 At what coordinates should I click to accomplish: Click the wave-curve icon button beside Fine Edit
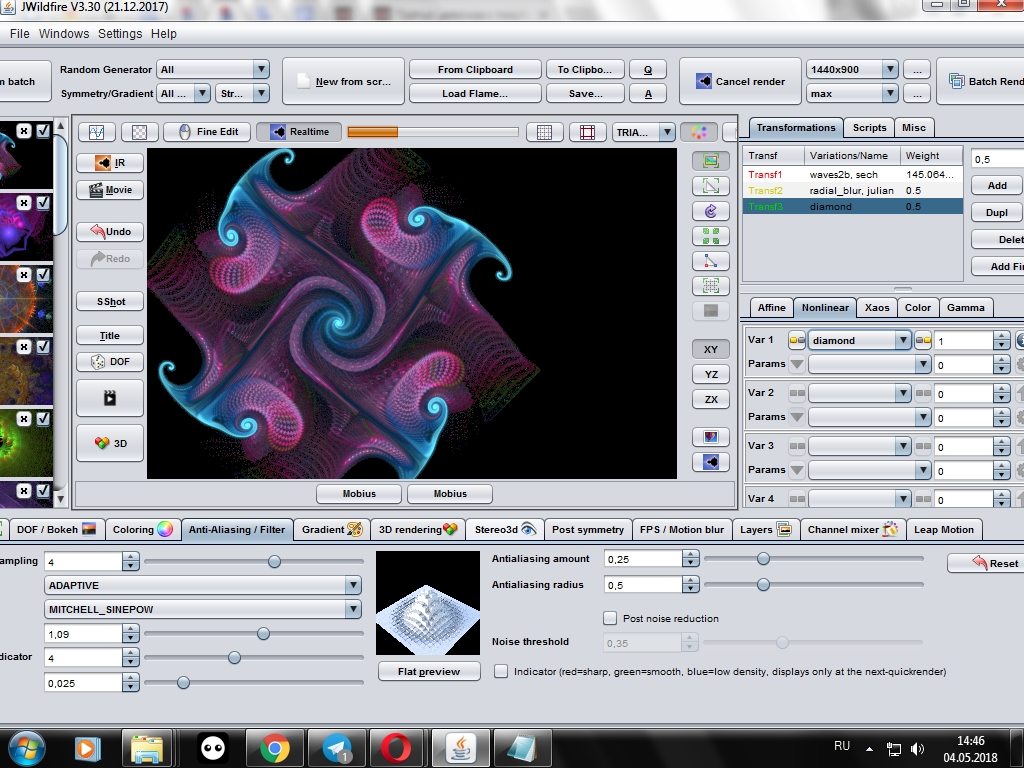click(x=97, y=132)
